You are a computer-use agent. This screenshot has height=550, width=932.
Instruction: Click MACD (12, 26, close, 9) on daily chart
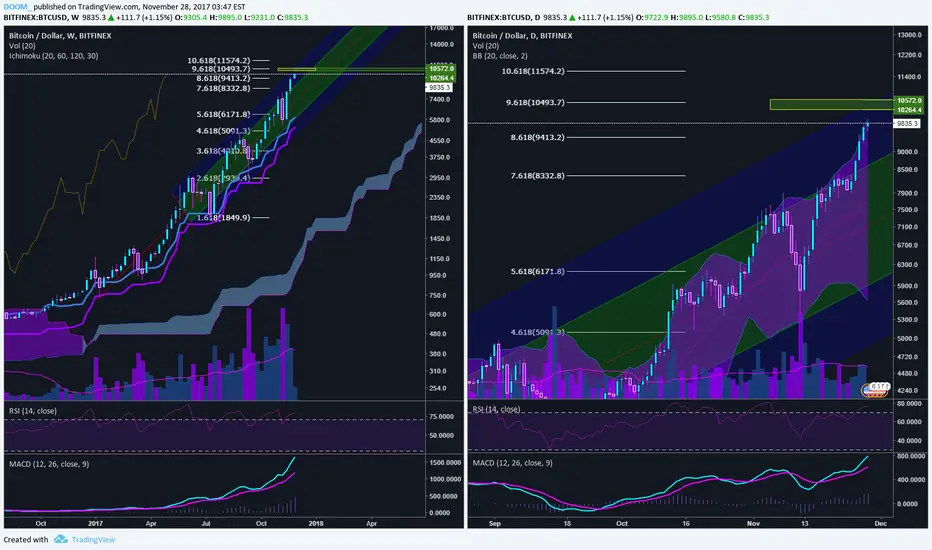click(x=512, y=463)
